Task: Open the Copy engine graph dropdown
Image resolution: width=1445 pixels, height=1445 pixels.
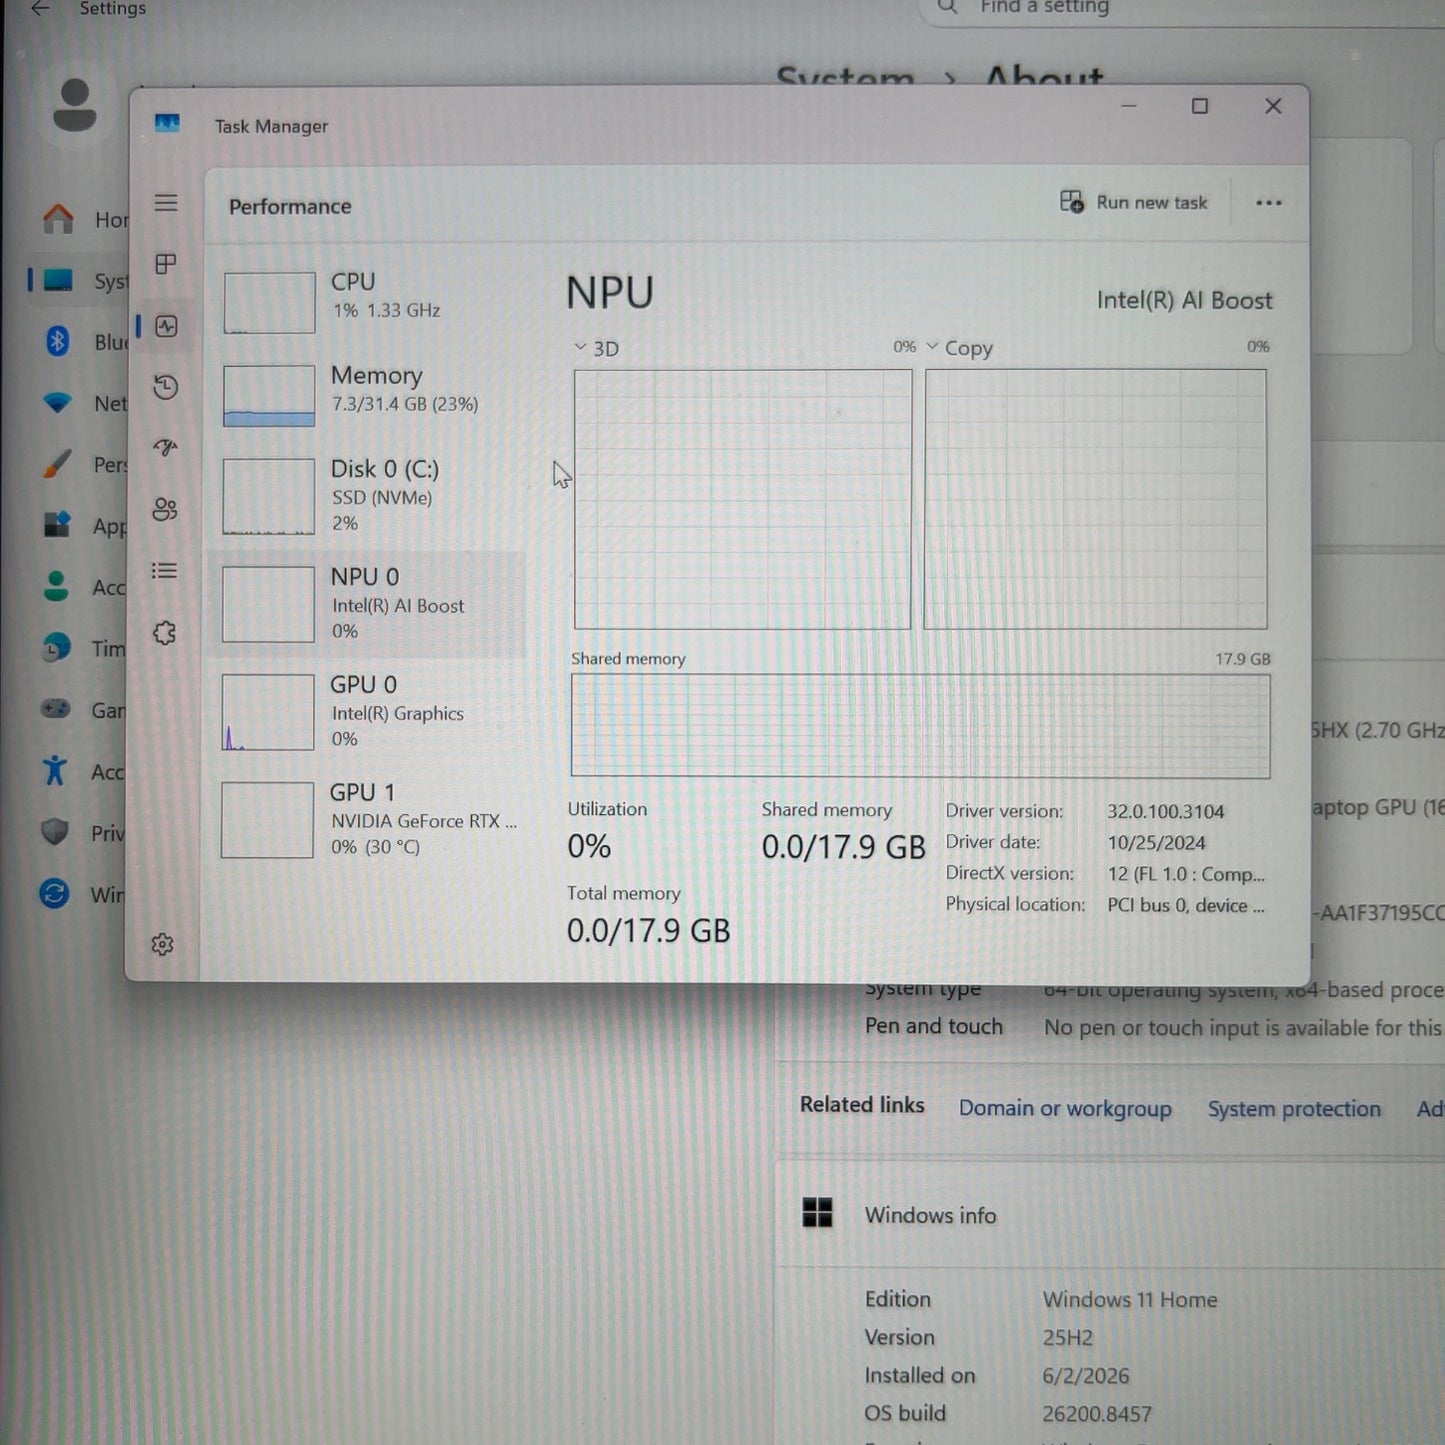Action: point(960,348)
